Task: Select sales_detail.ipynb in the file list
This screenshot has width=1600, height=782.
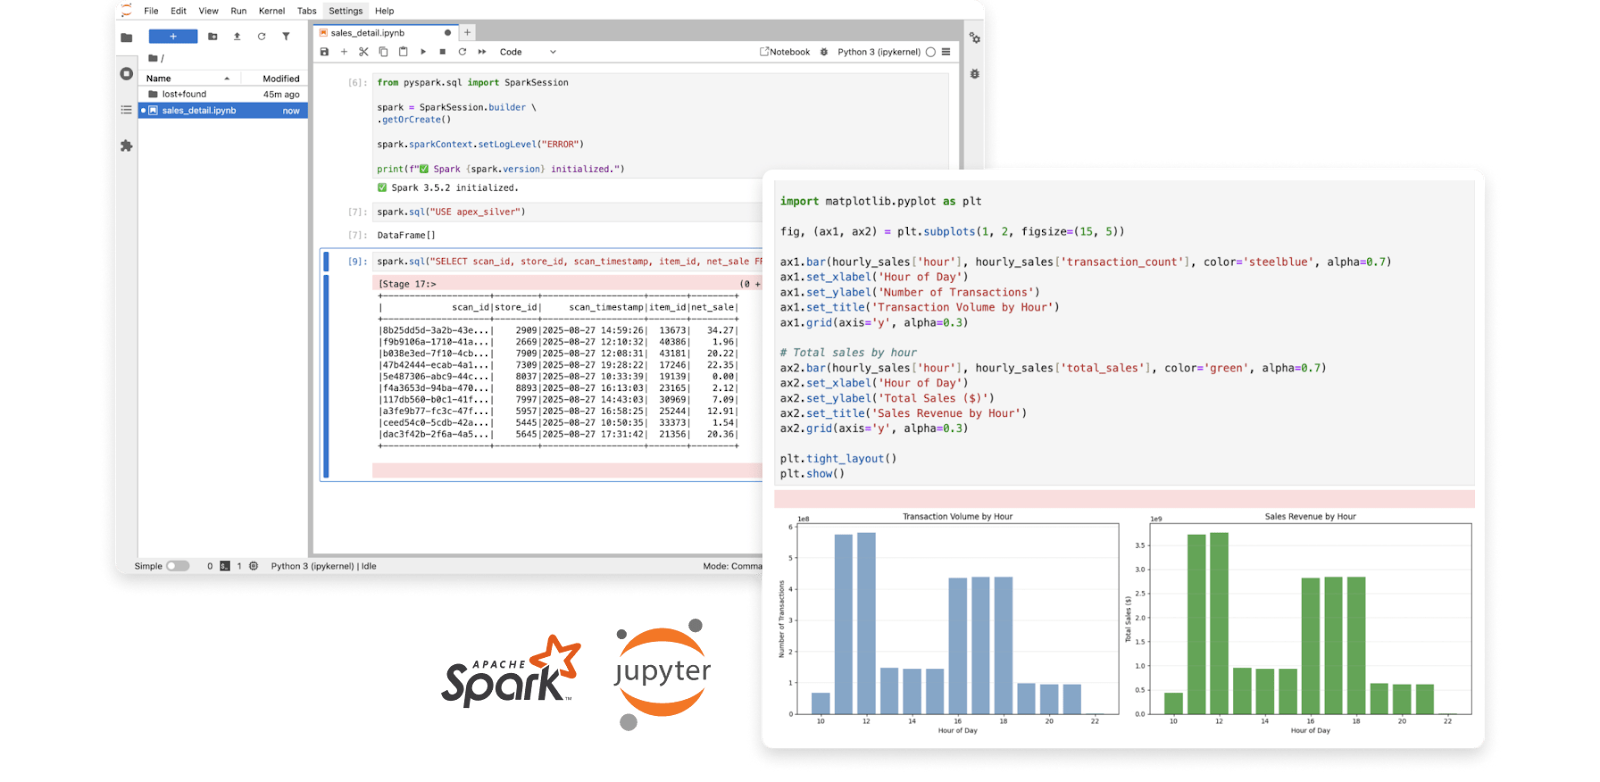Action: click(x=223, y=110)
